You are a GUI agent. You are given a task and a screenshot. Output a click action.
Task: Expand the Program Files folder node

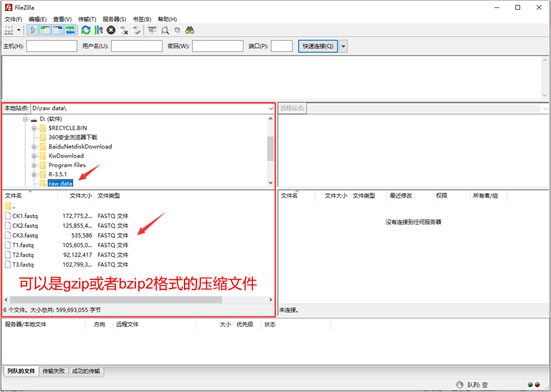(34, 165)
